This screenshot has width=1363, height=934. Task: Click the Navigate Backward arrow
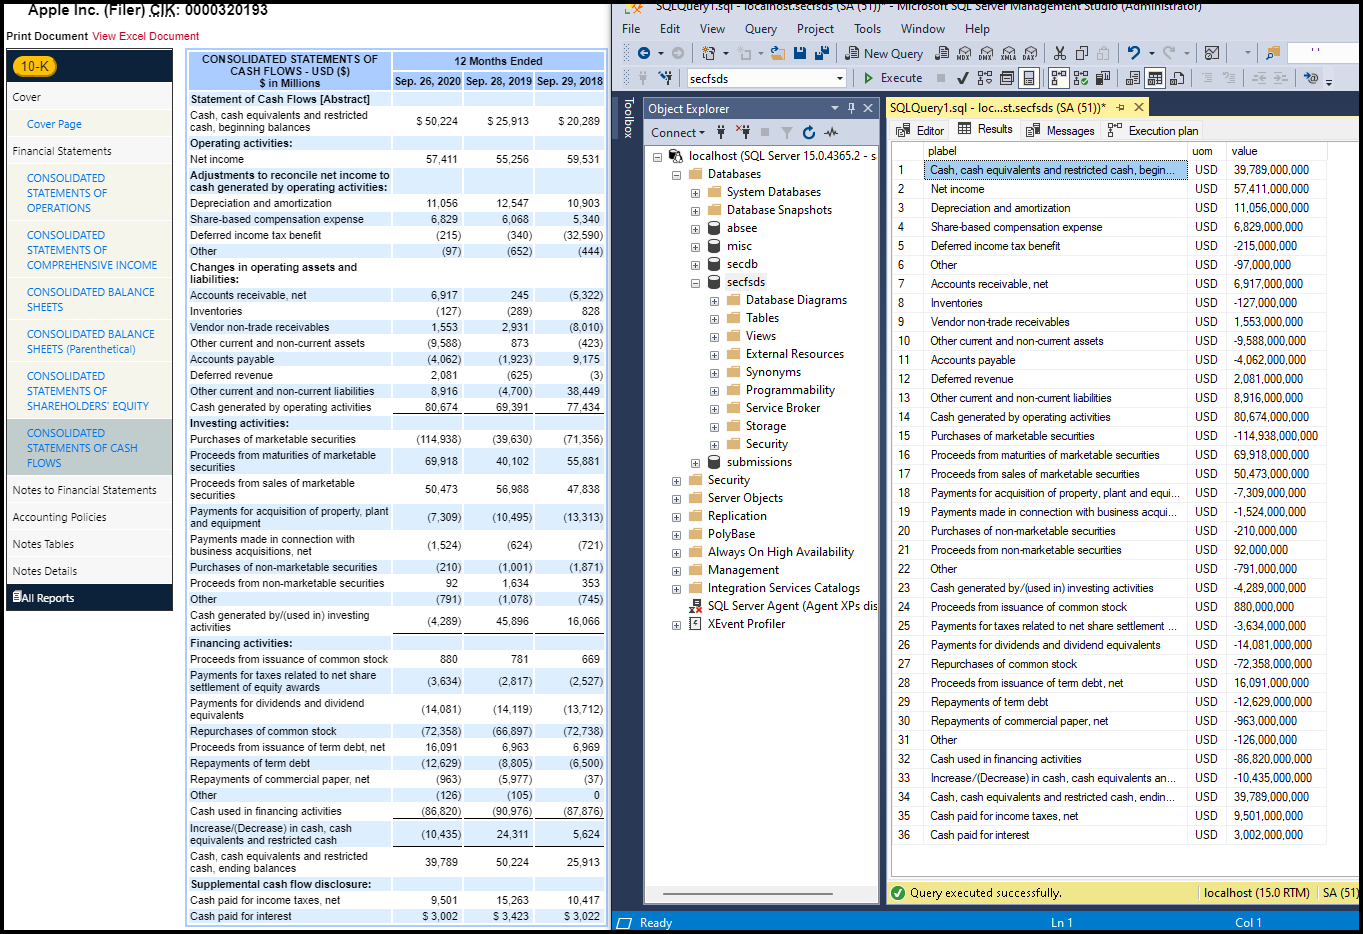pos(644,53)
